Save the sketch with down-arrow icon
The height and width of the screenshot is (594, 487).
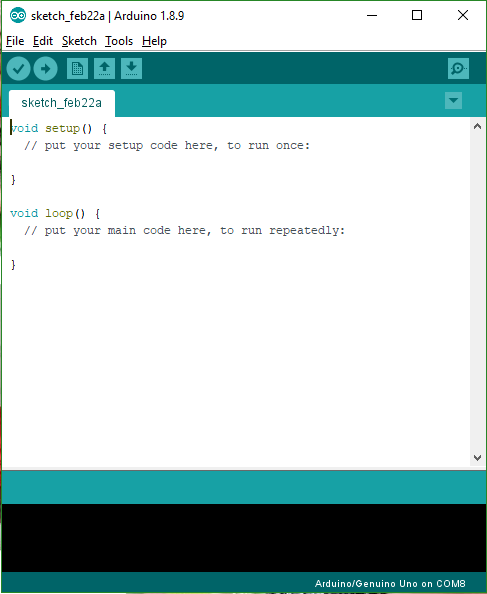tap(131, 69)
